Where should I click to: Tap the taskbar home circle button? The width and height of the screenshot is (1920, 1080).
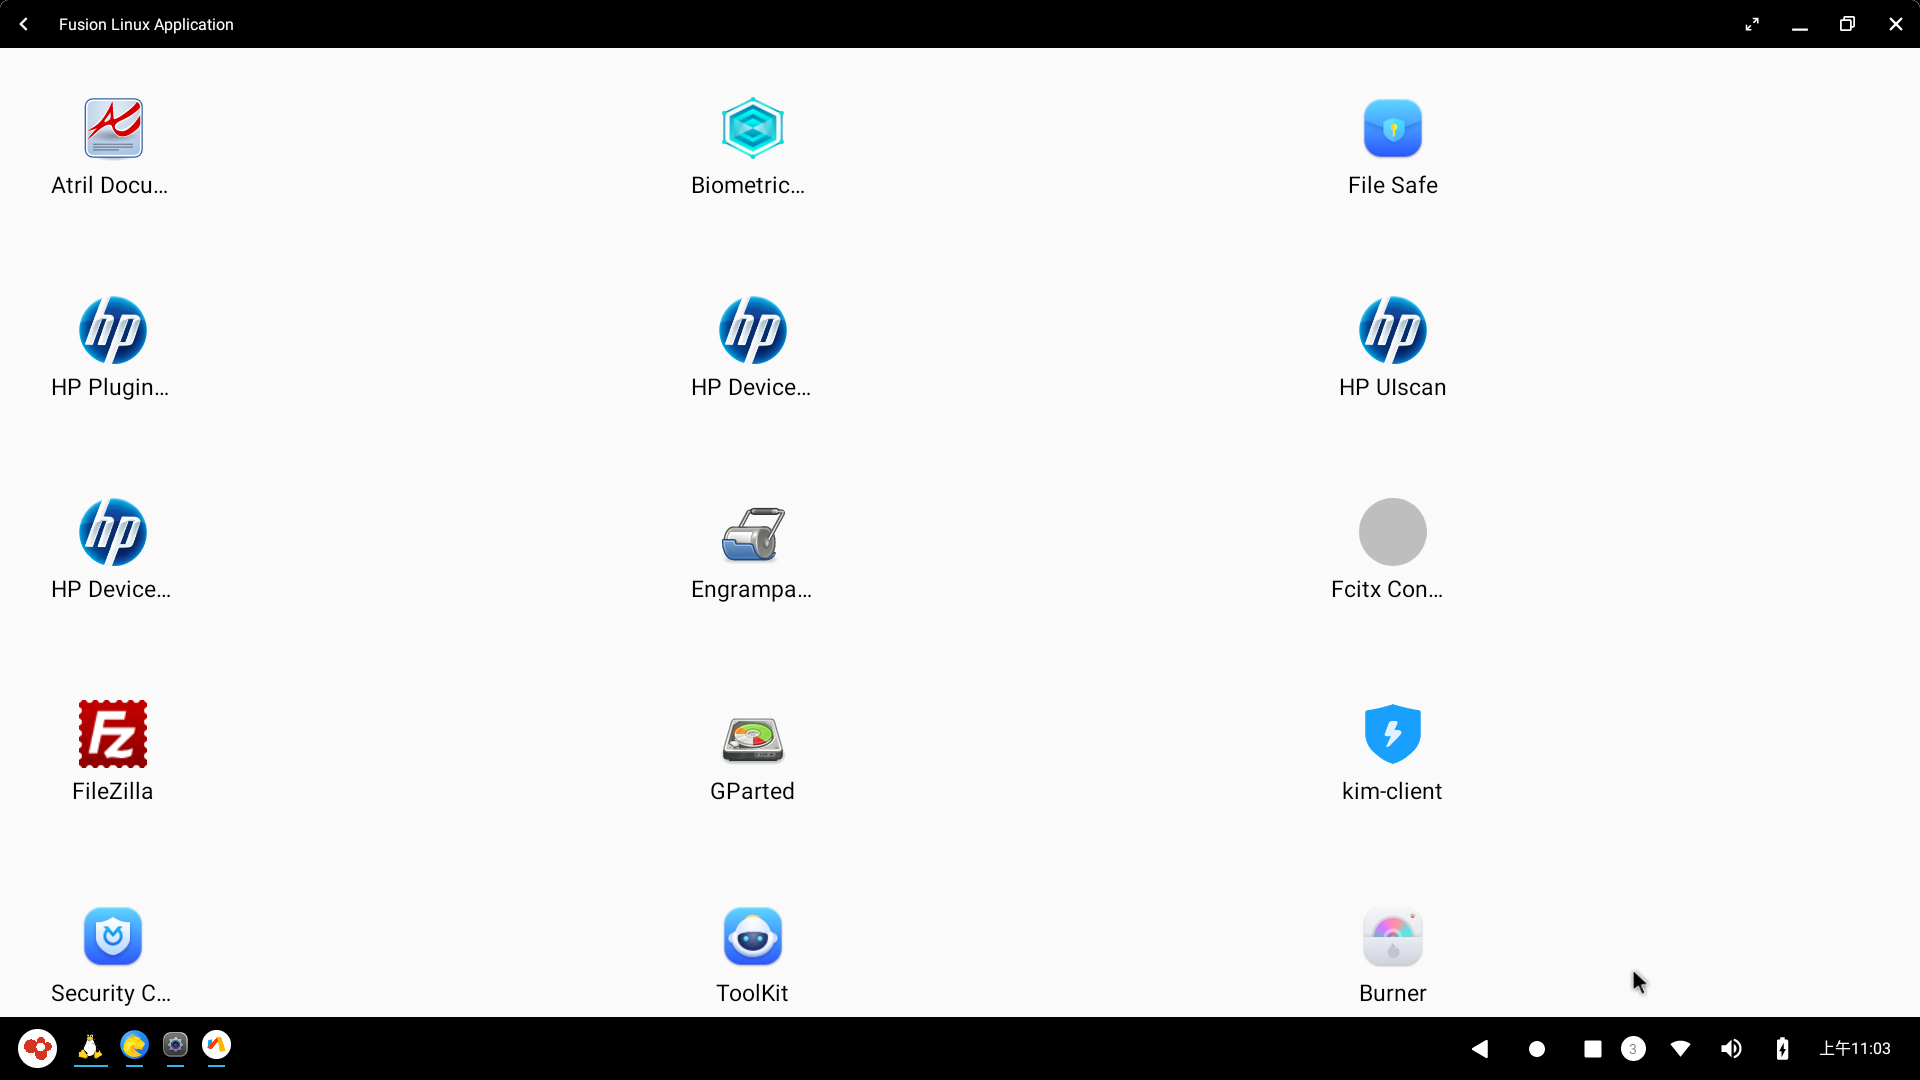(x=1537, y=1049)
